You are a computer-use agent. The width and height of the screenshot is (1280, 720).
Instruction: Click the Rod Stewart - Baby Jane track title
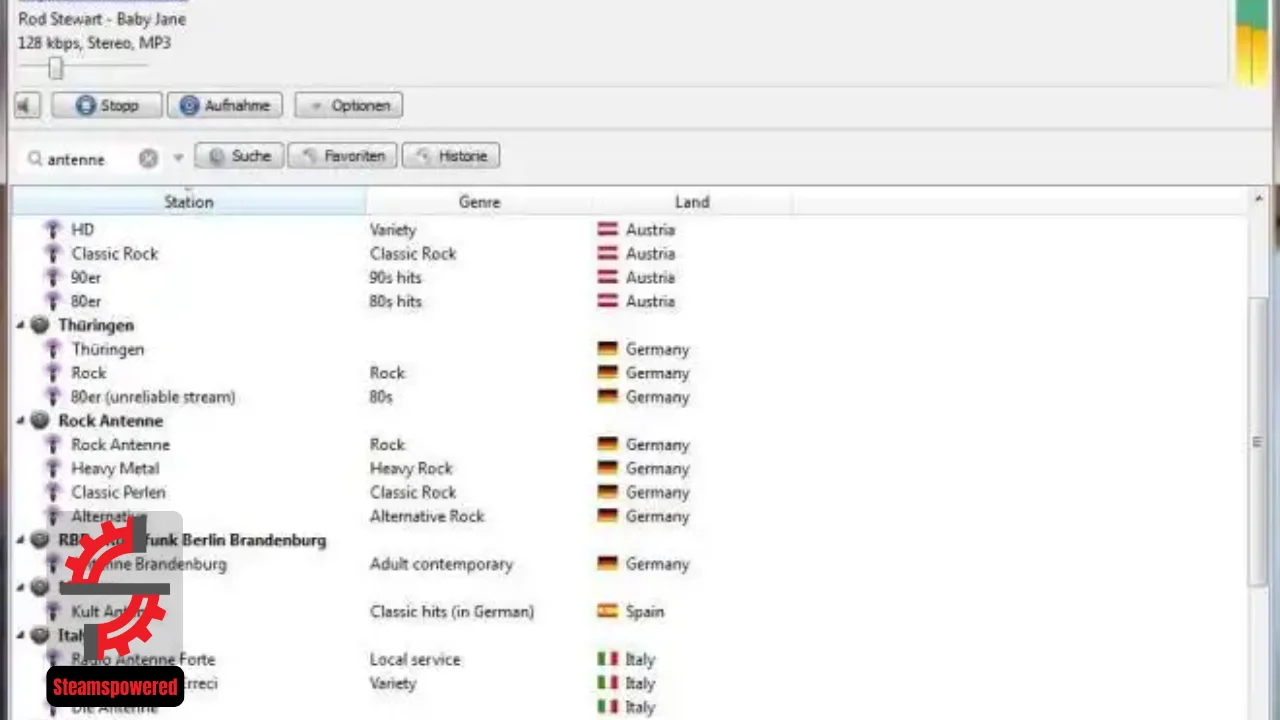[x=102, y=19]
